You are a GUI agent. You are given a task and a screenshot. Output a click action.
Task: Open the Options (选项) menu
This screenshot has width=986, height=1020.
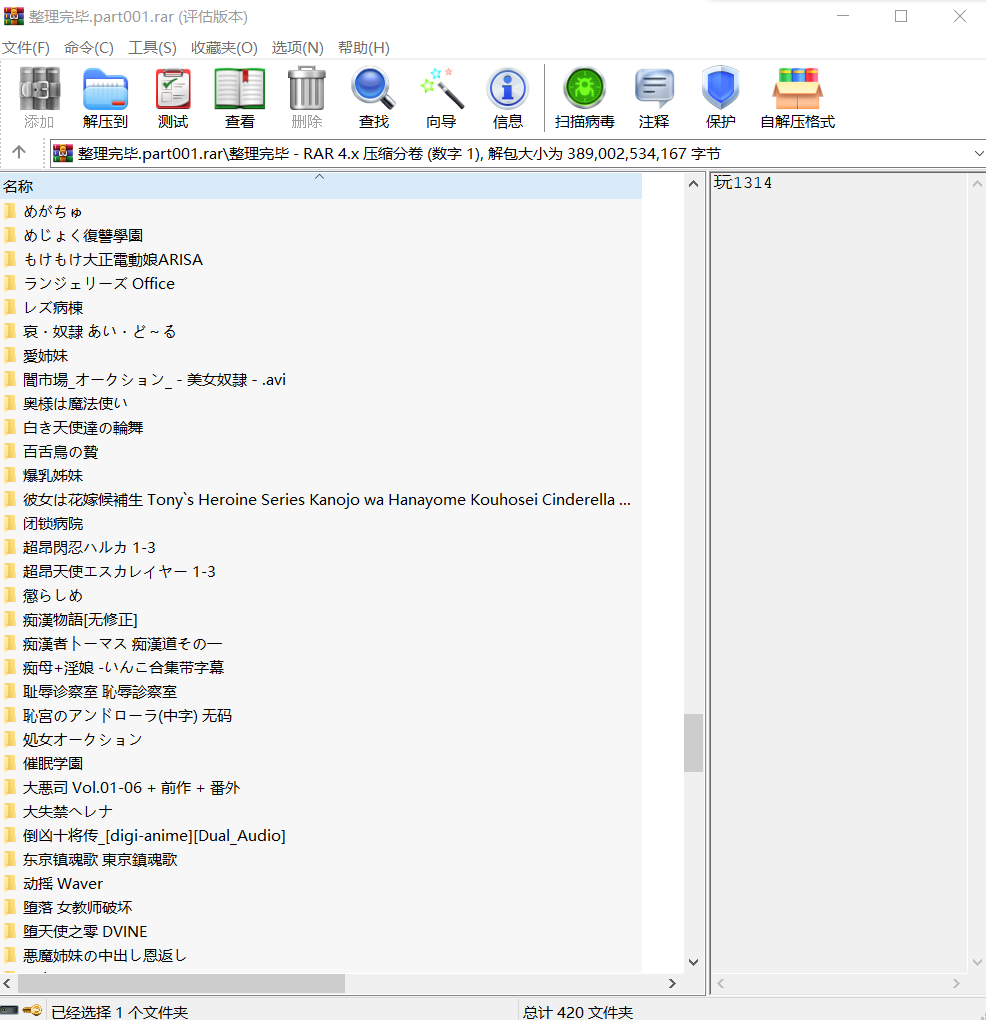pos(297,47)
